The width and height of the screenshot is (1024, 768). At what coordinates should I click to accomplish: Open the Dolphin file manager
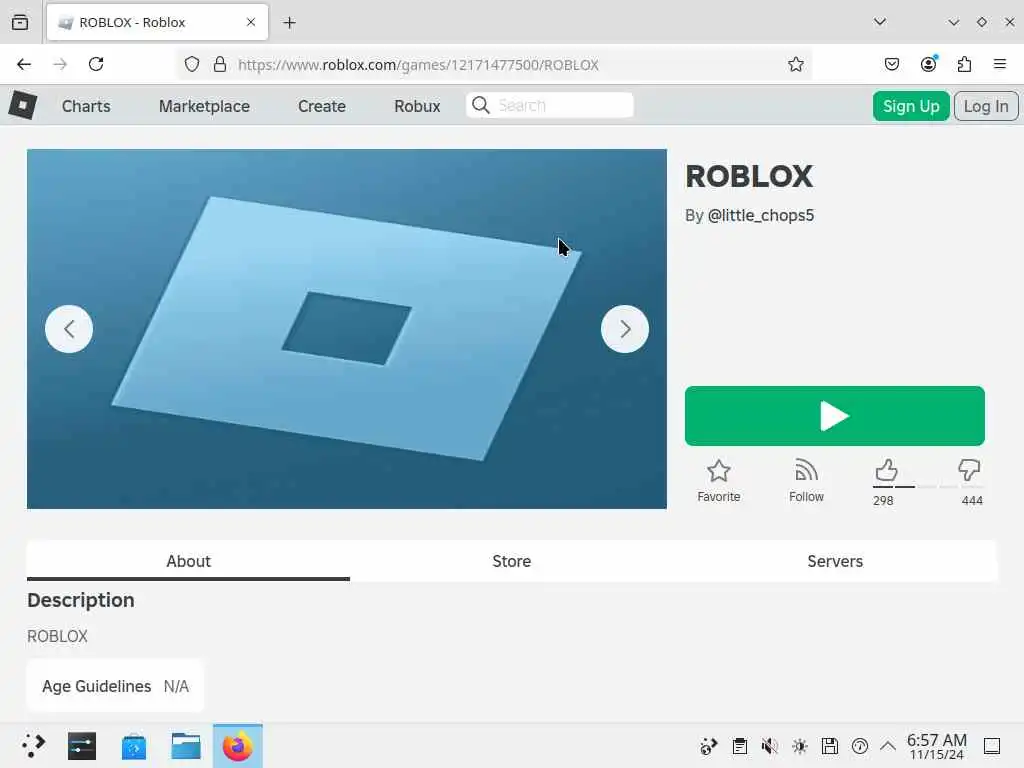pyautogui.click(x=186, y=746)
